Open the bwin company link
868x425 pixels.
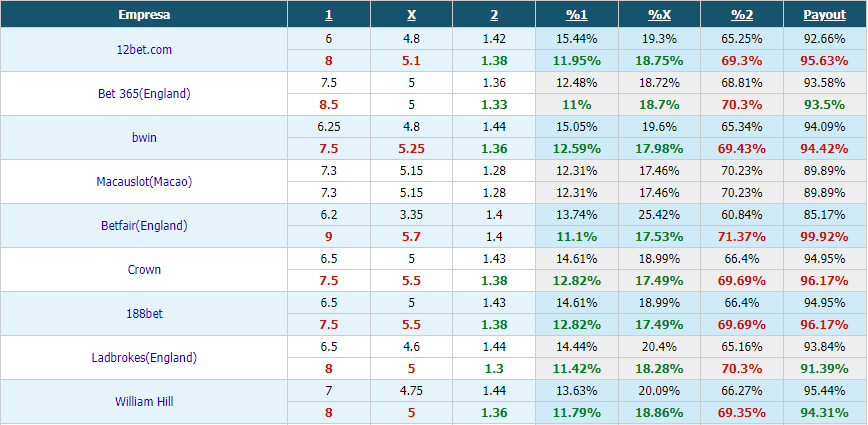144,138
